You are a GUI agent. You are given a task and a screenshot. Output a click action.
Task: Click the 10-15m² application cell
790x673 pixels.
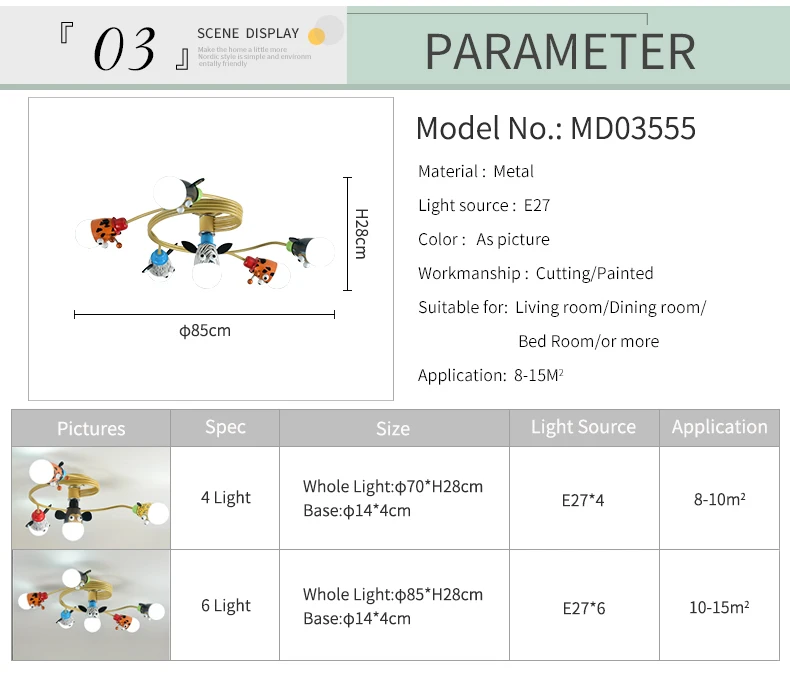pyautogui.click(x=719, y=605)
